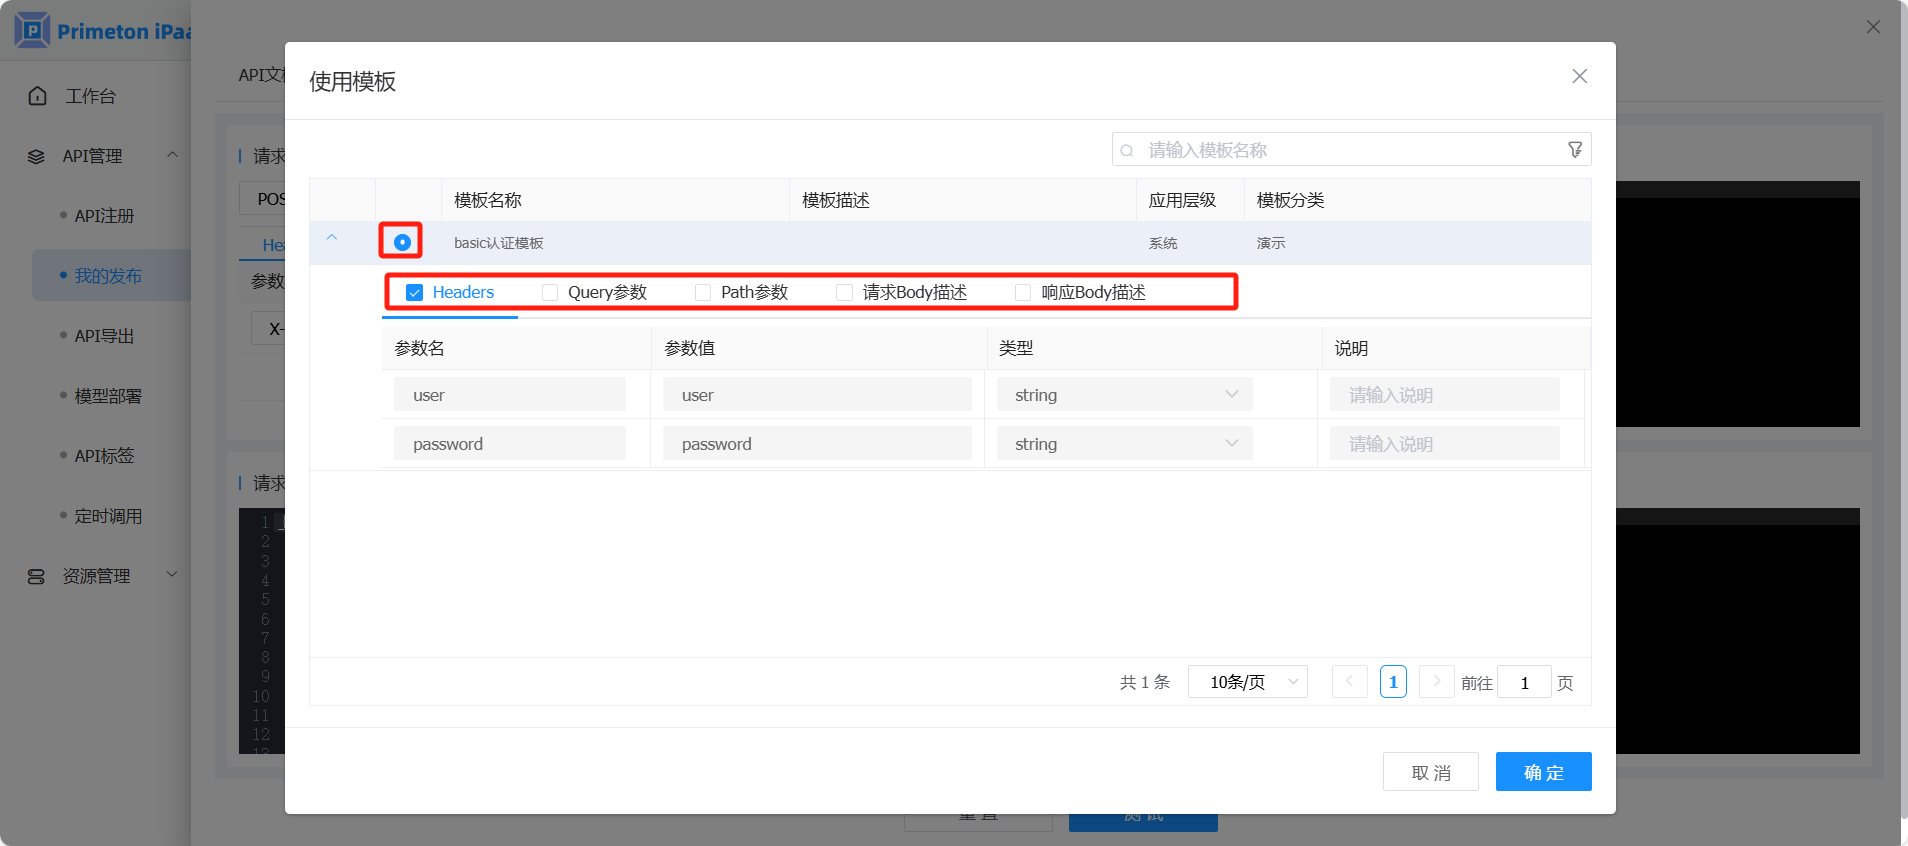The width and height of the screenshot is (1908, 846).
Task: Click the 工作台 home icon in sidebar
Action: [38, 96]
